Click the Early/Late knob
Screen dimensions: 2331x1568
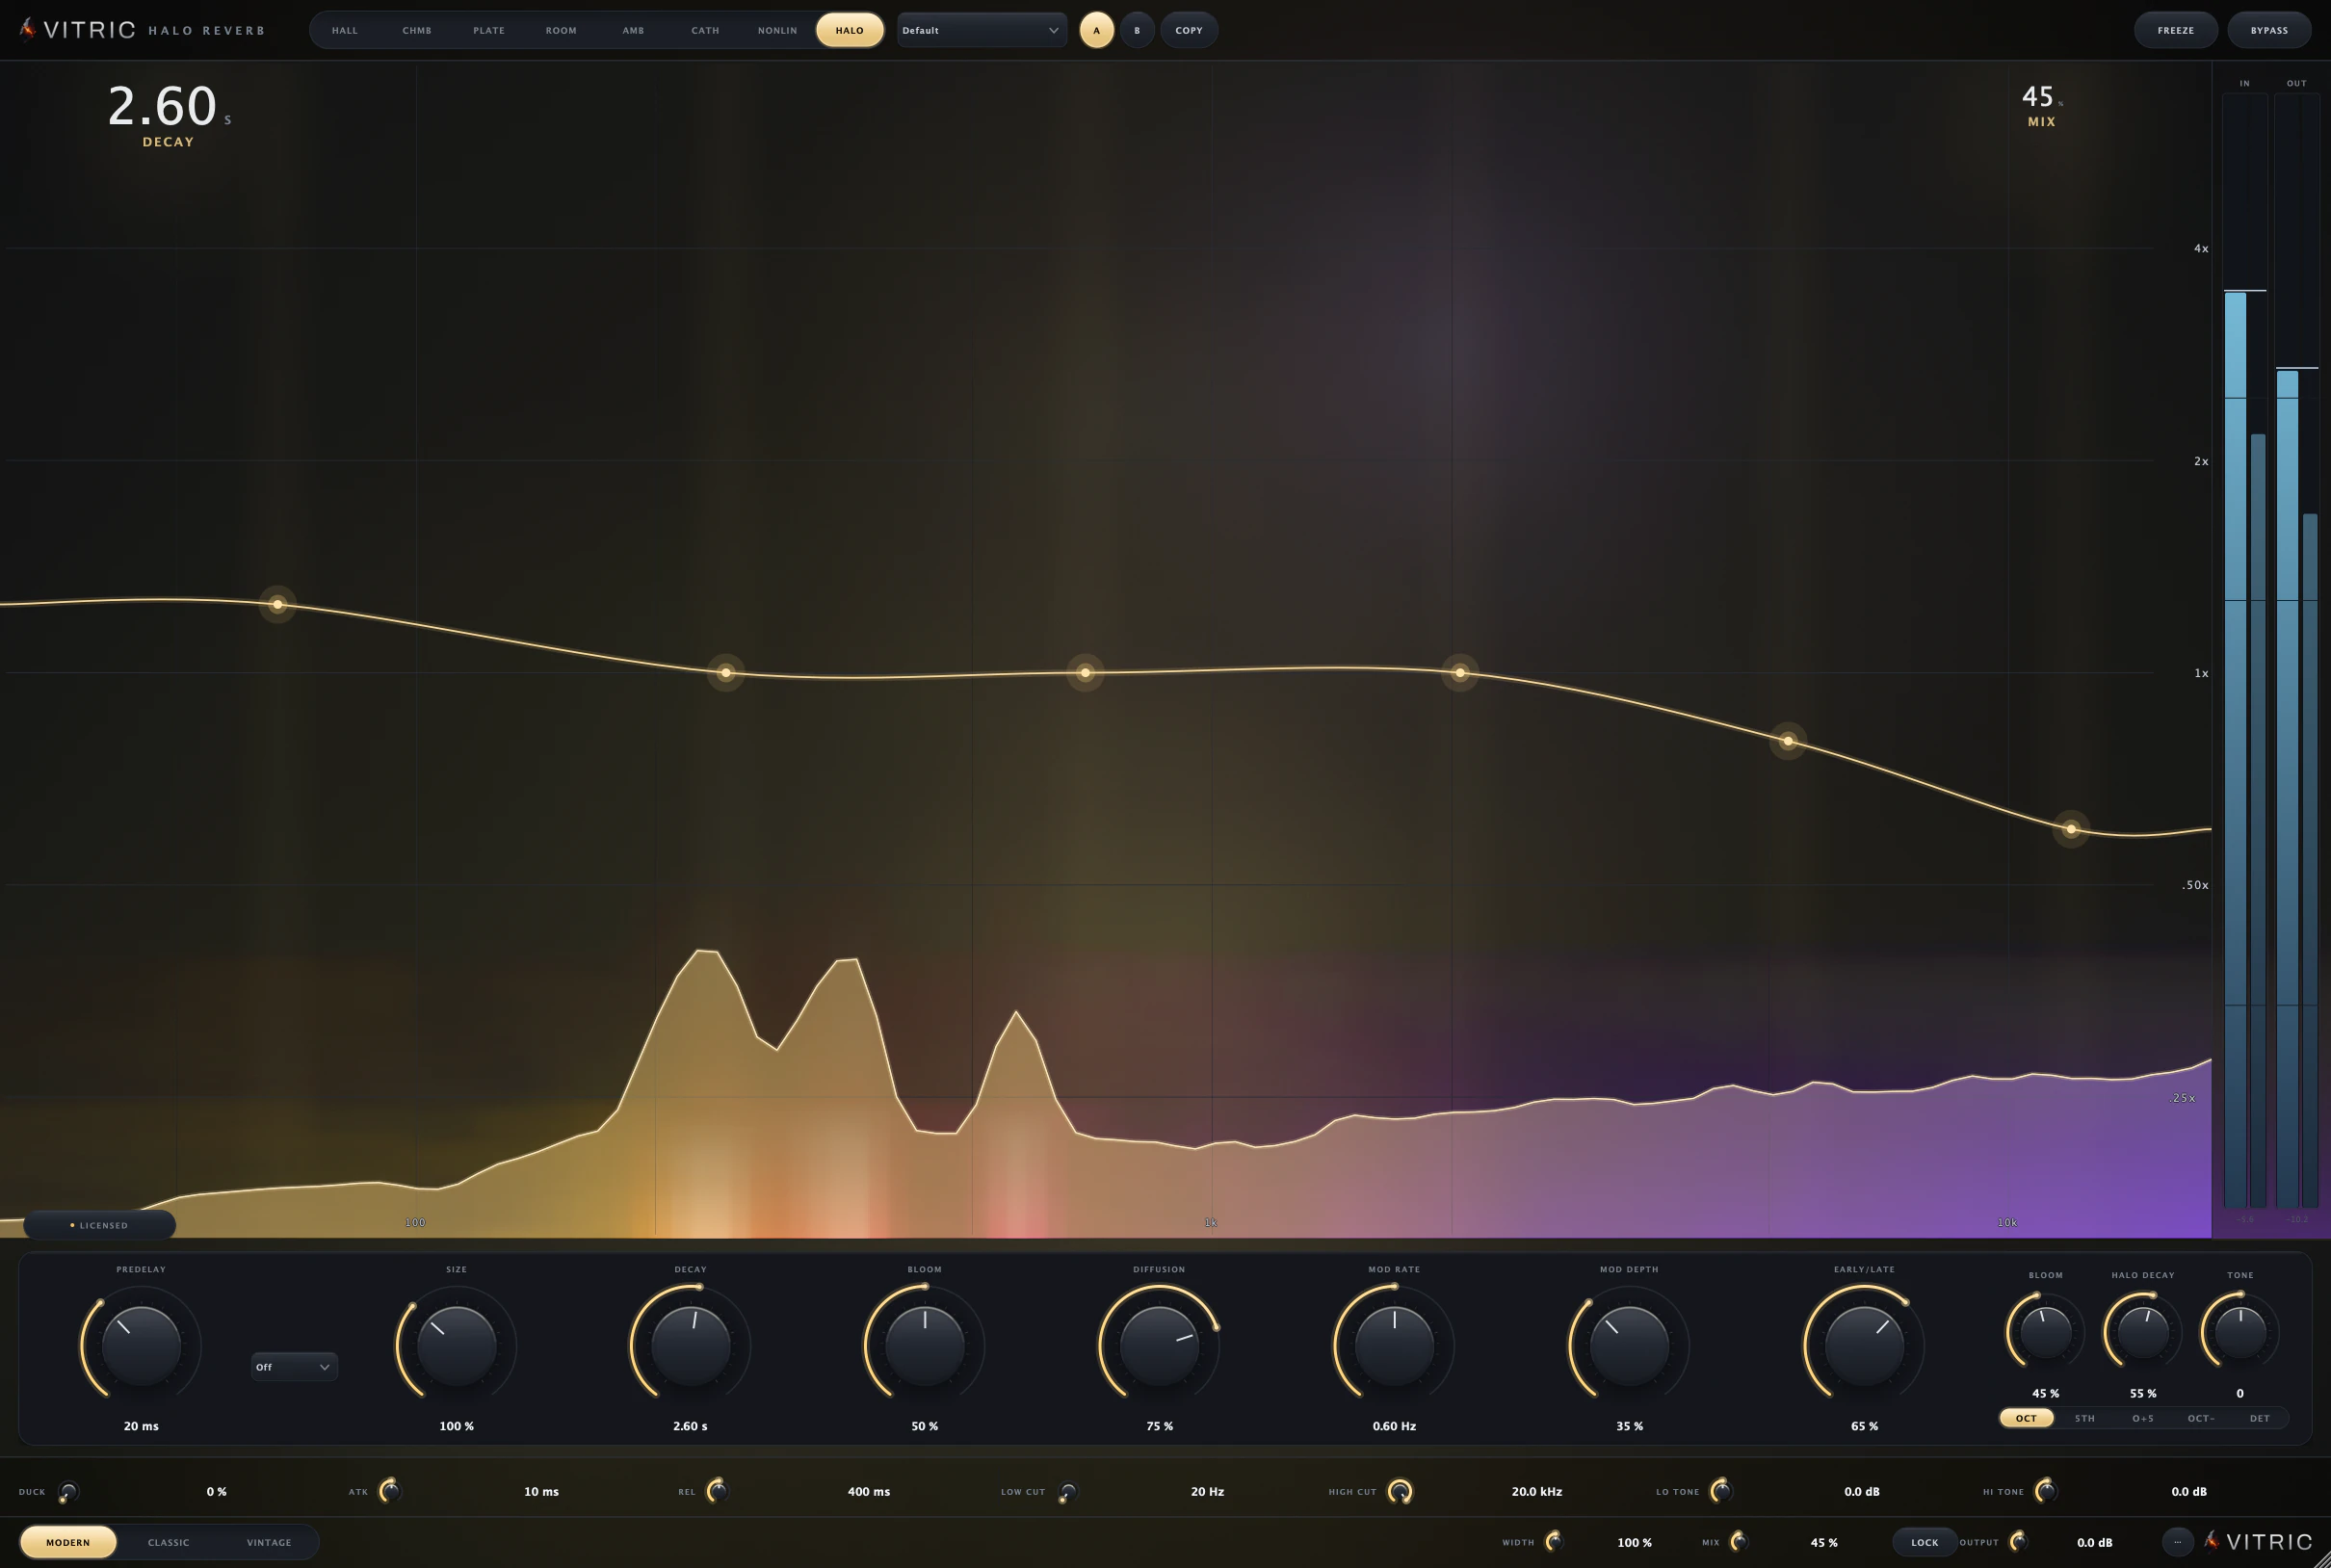point(1864,1345)
